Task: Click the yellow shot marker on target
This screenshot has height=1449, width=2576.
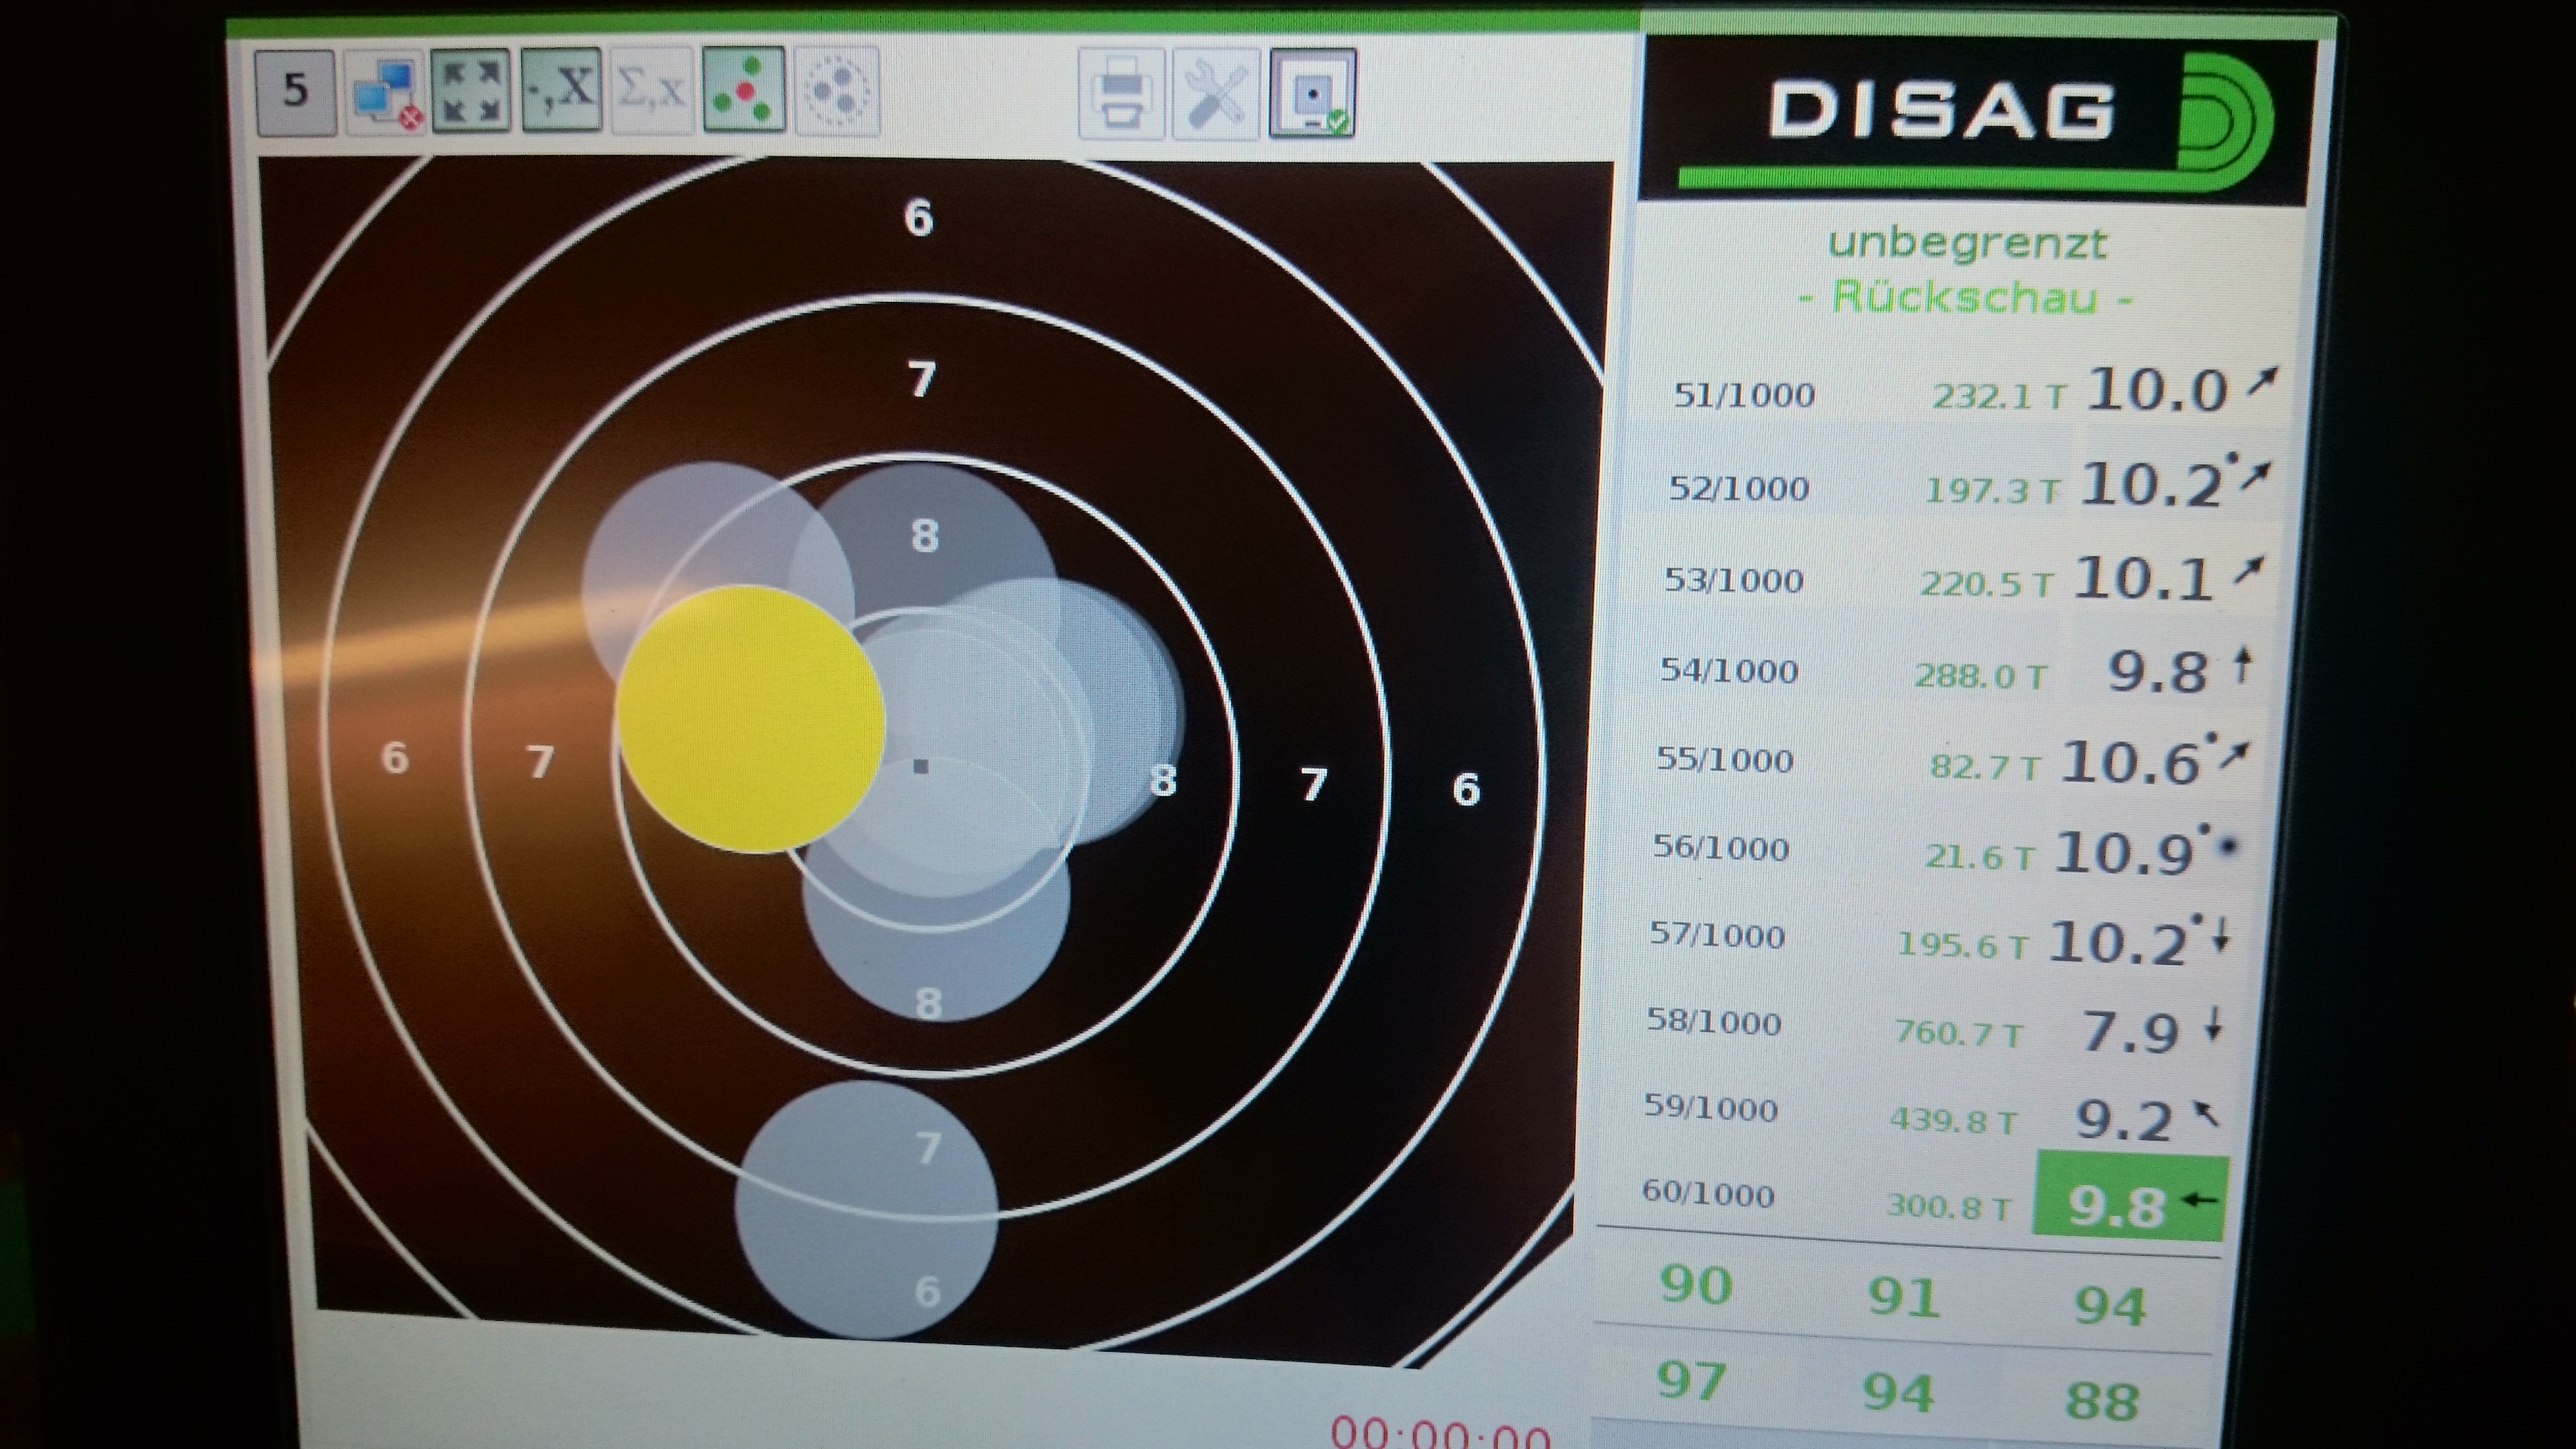Action: (x=750, y=718)
